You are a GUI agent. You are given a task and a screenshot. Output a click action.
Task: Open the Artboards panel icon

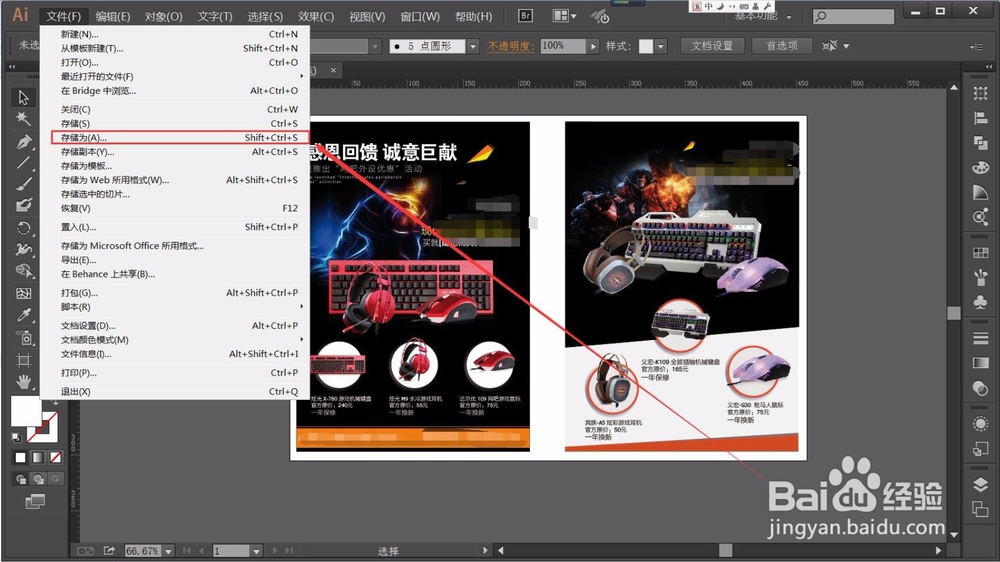tap(980, 509)
